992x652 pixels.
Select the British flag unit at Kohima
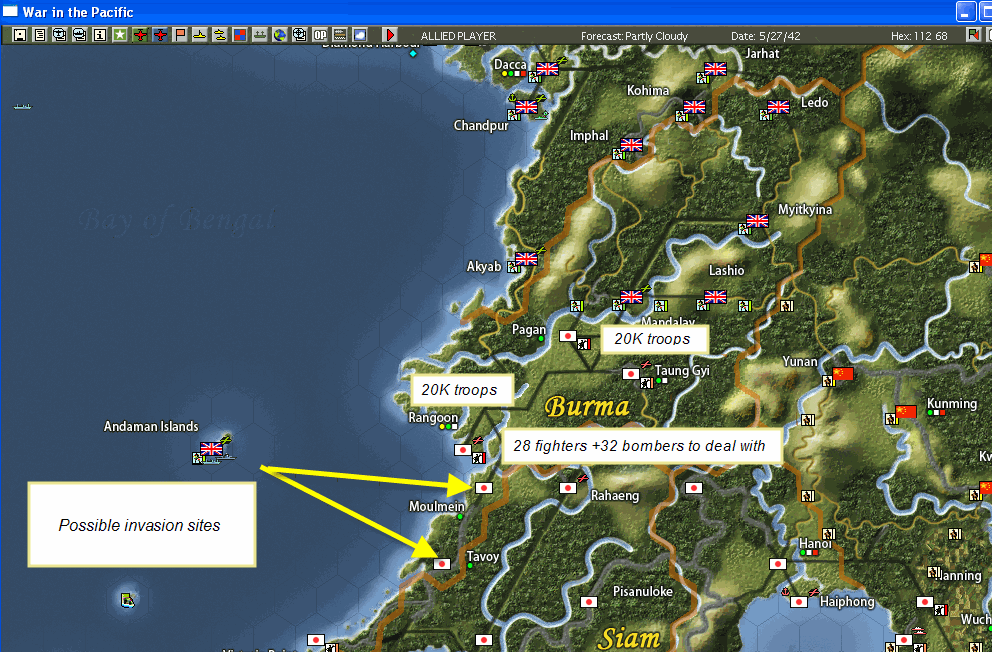pos(694,107)
